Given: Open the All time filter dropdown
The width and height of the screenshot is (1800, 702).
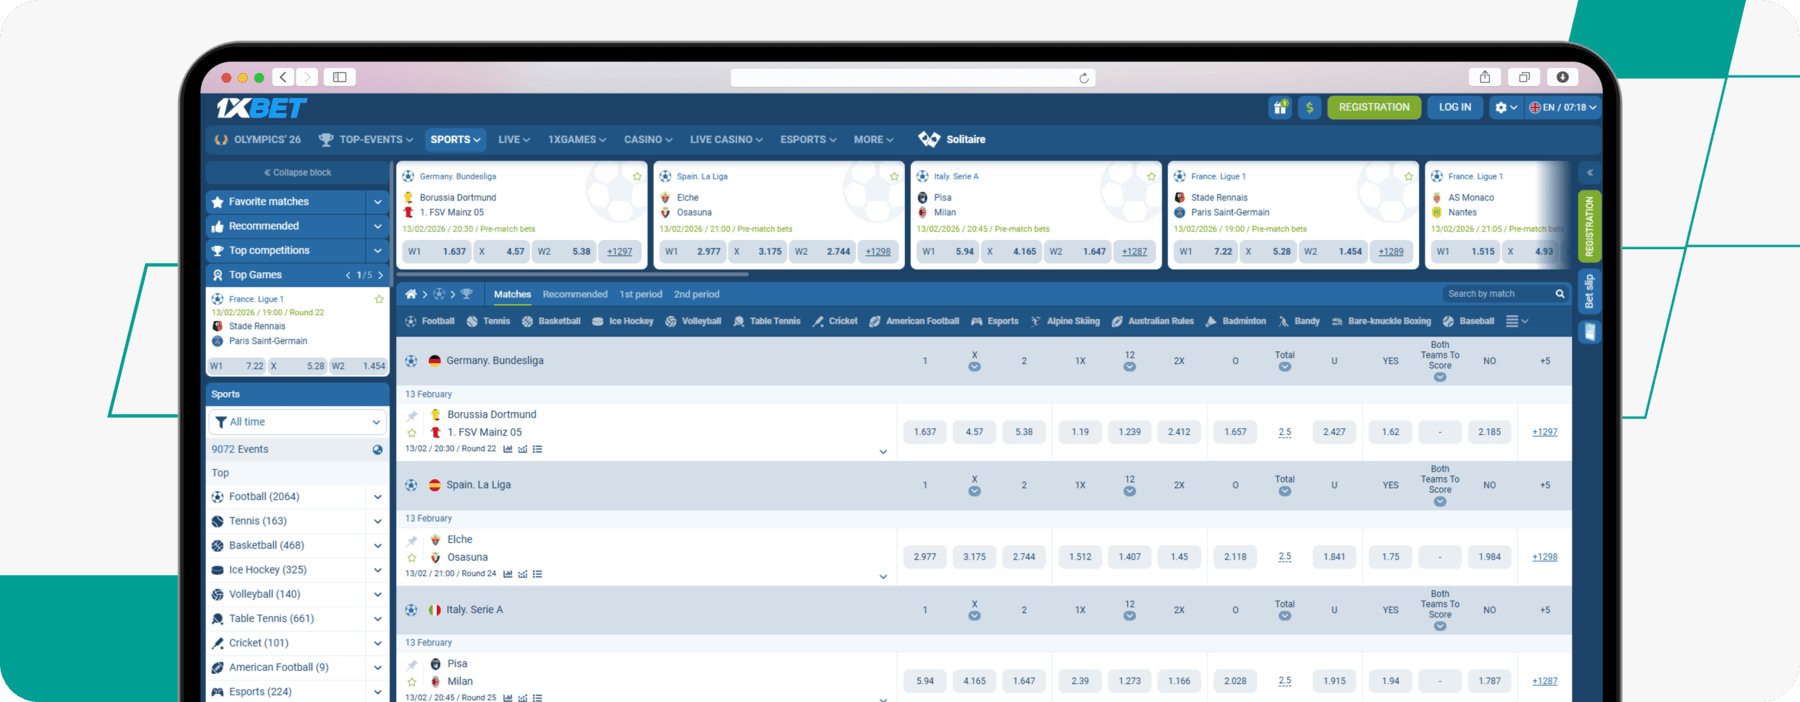Looking at the screenshot, I should click(x=298, y=422).
